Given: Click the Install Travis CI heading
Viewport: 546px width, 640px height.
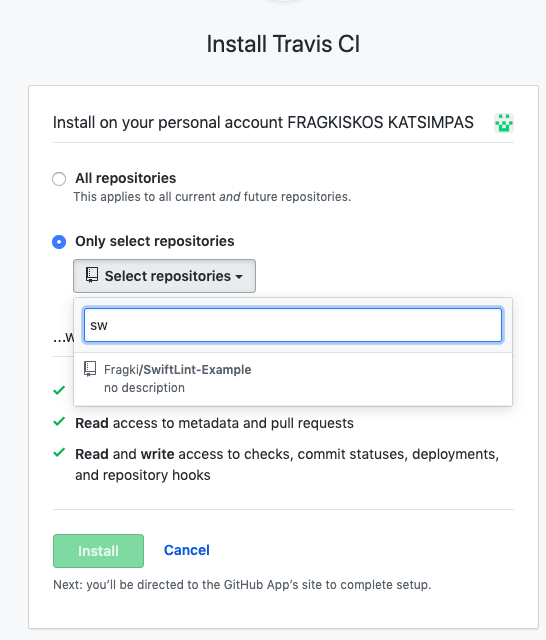Looking at the screenshot, I should [283, 44].
